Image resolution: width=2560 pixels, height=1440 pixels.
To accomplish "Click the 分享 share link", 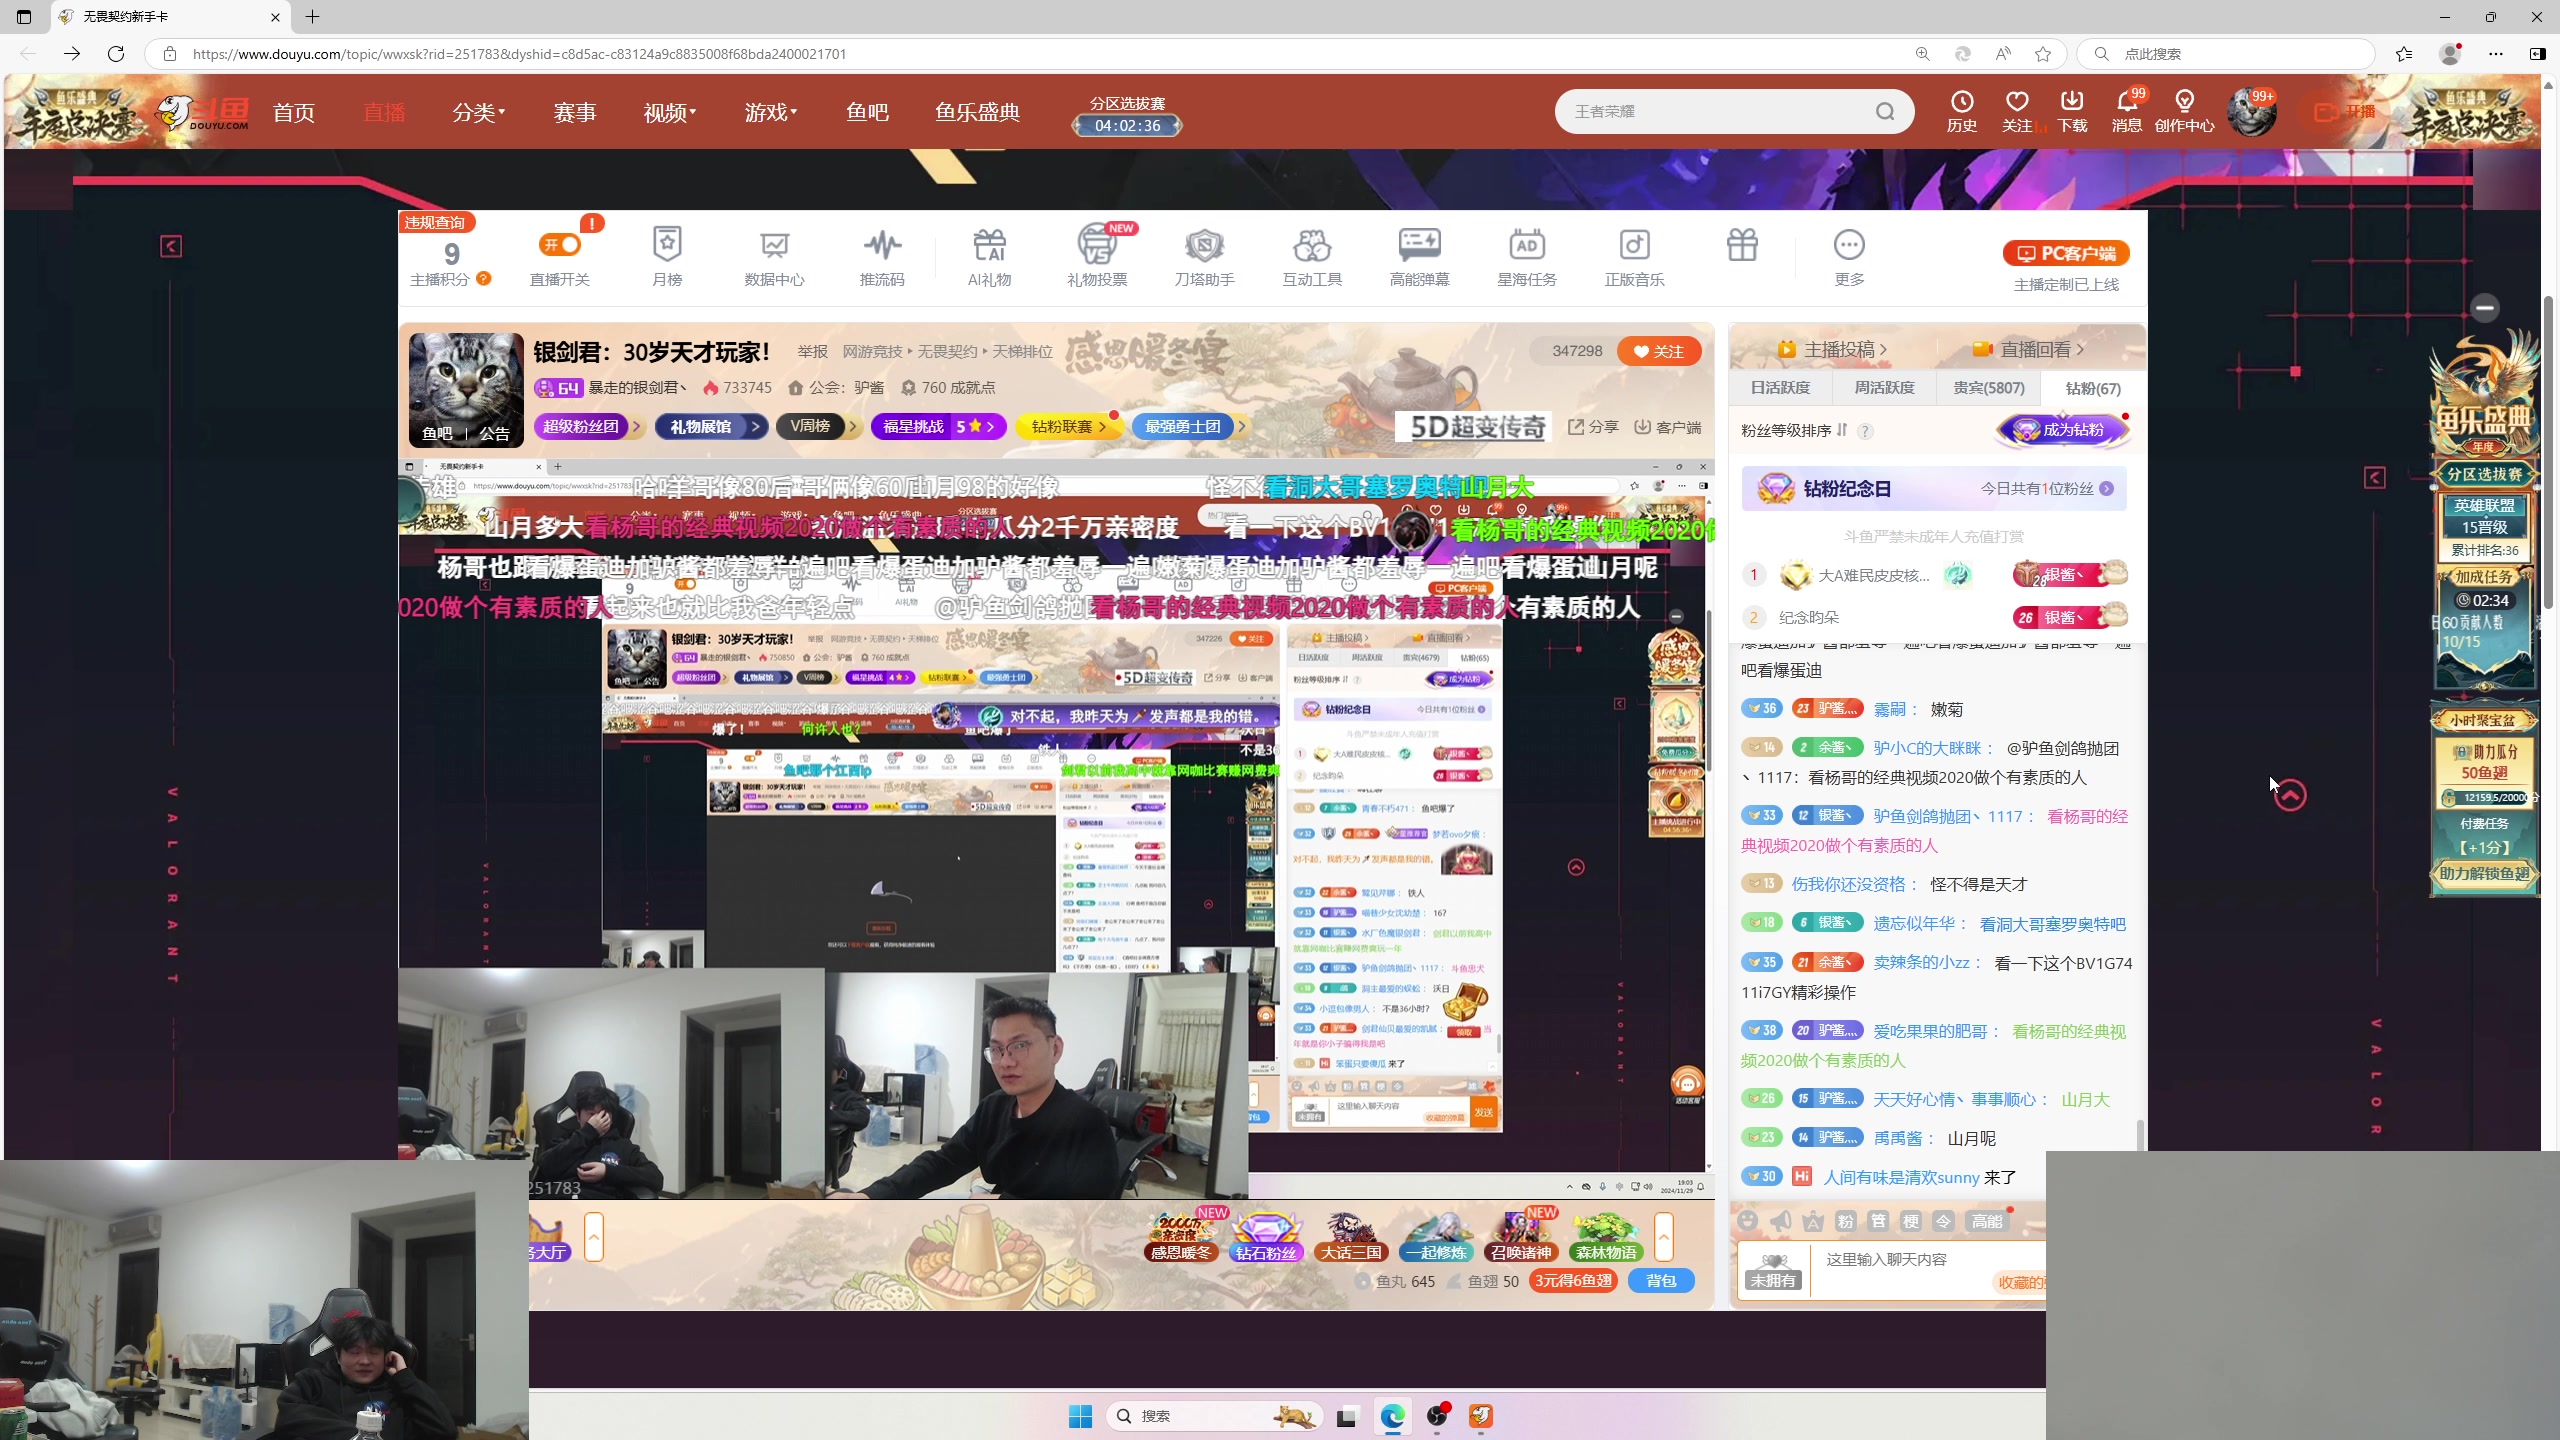I will click(x=1593, y=427).
